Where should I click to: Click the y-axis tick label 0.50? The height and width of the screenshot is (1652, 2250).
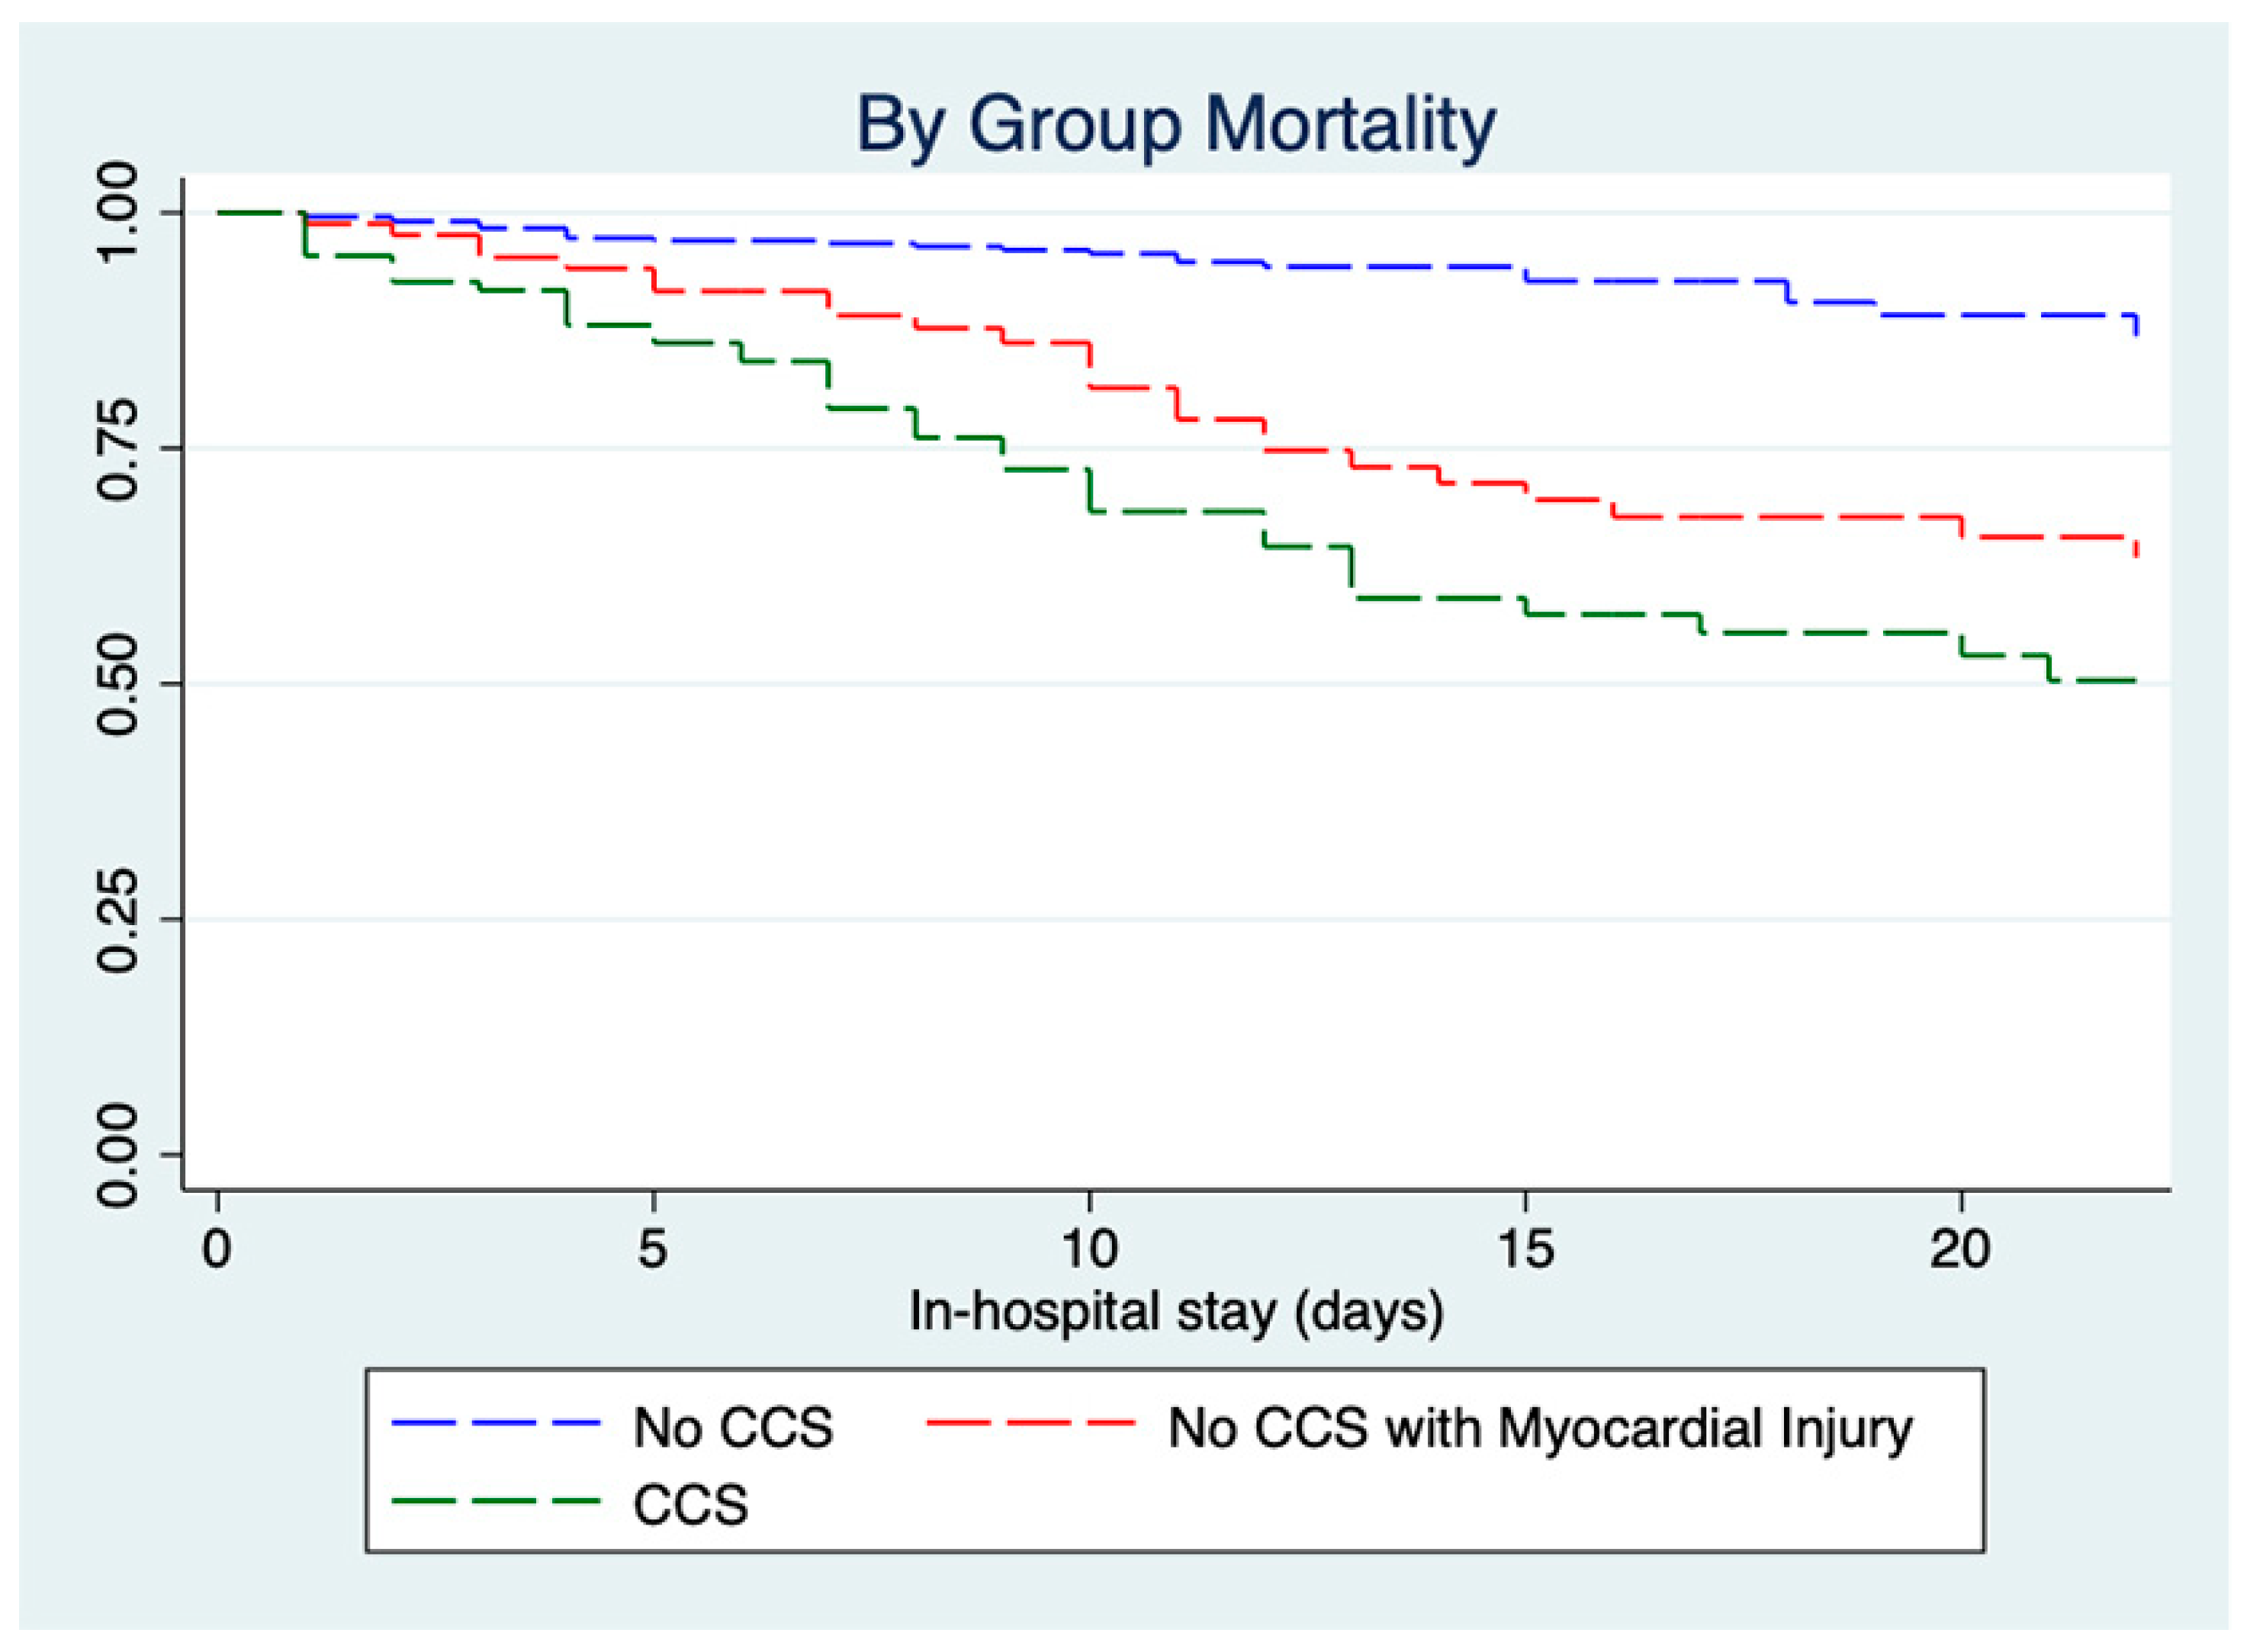(118, 684)
